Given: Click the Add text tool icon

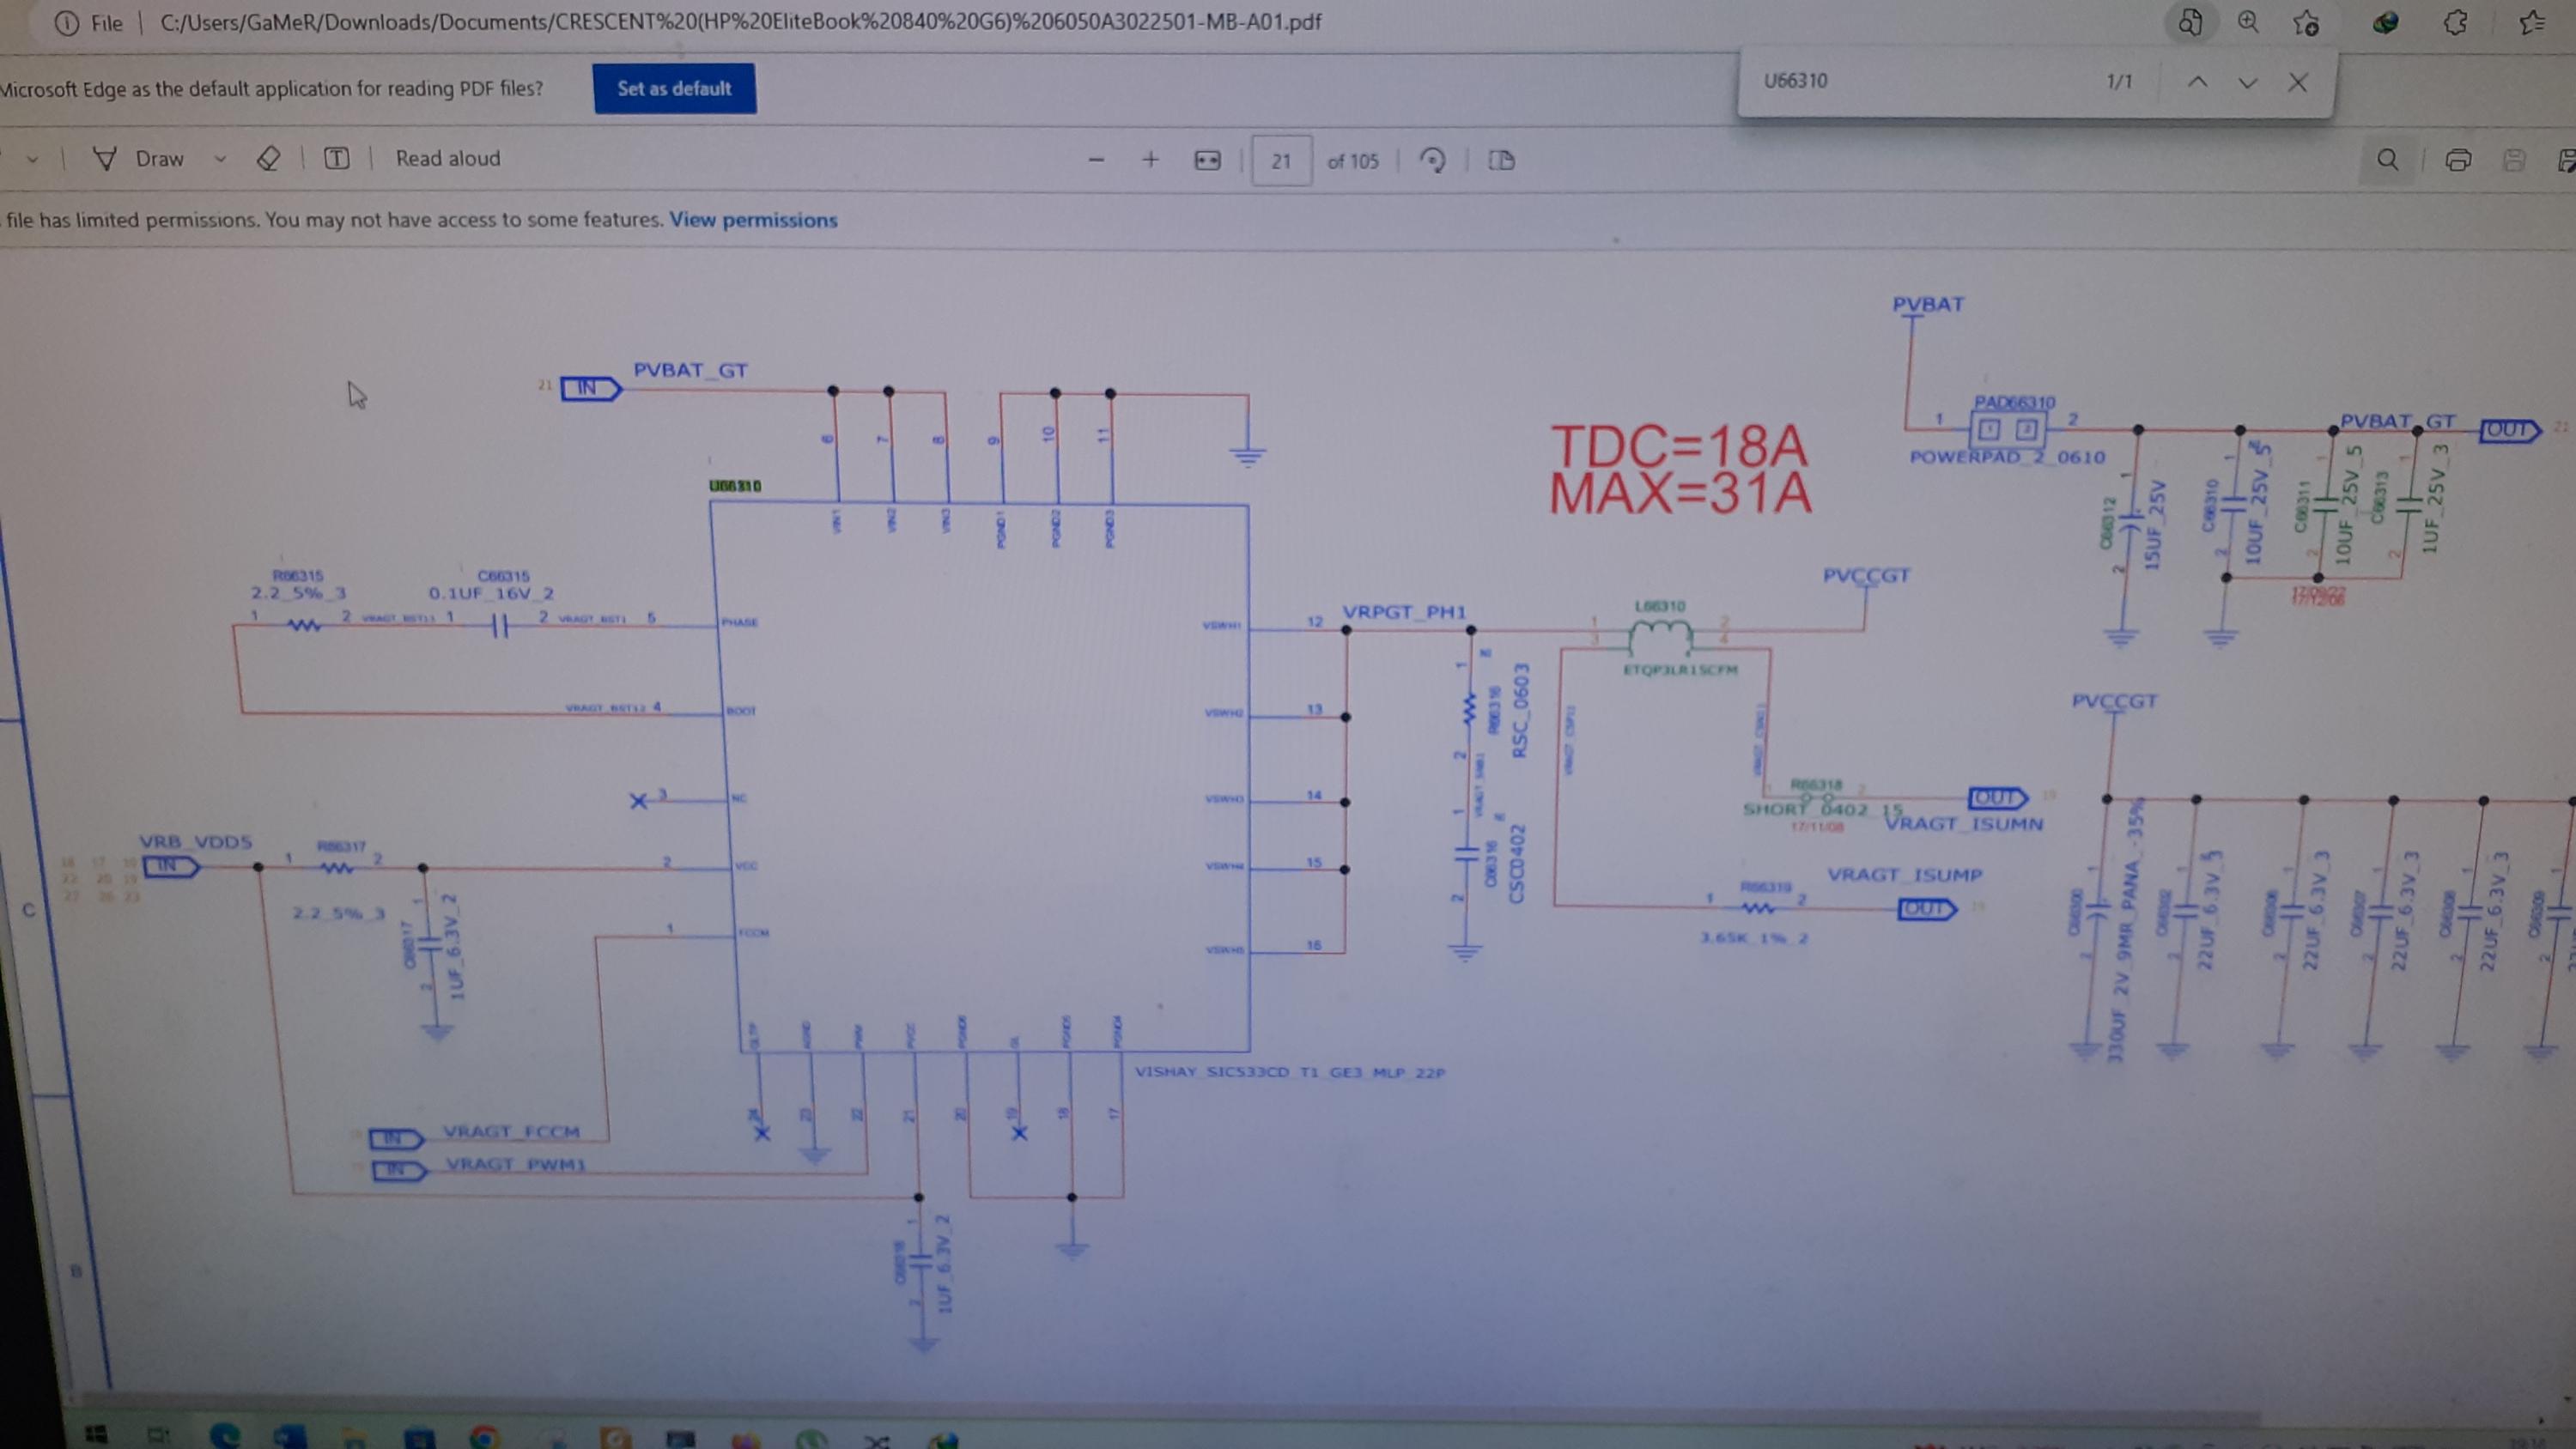Looking at the screenshot, I should (x=337, y=159).
